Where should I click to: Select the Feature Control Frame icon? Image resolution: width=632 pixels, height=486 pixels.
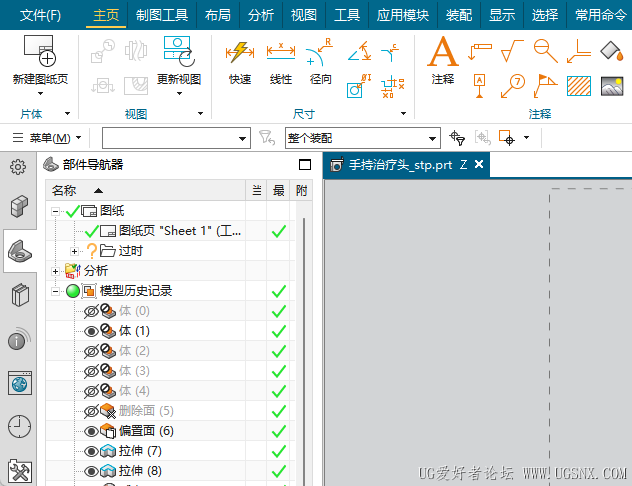click(480, 51)
